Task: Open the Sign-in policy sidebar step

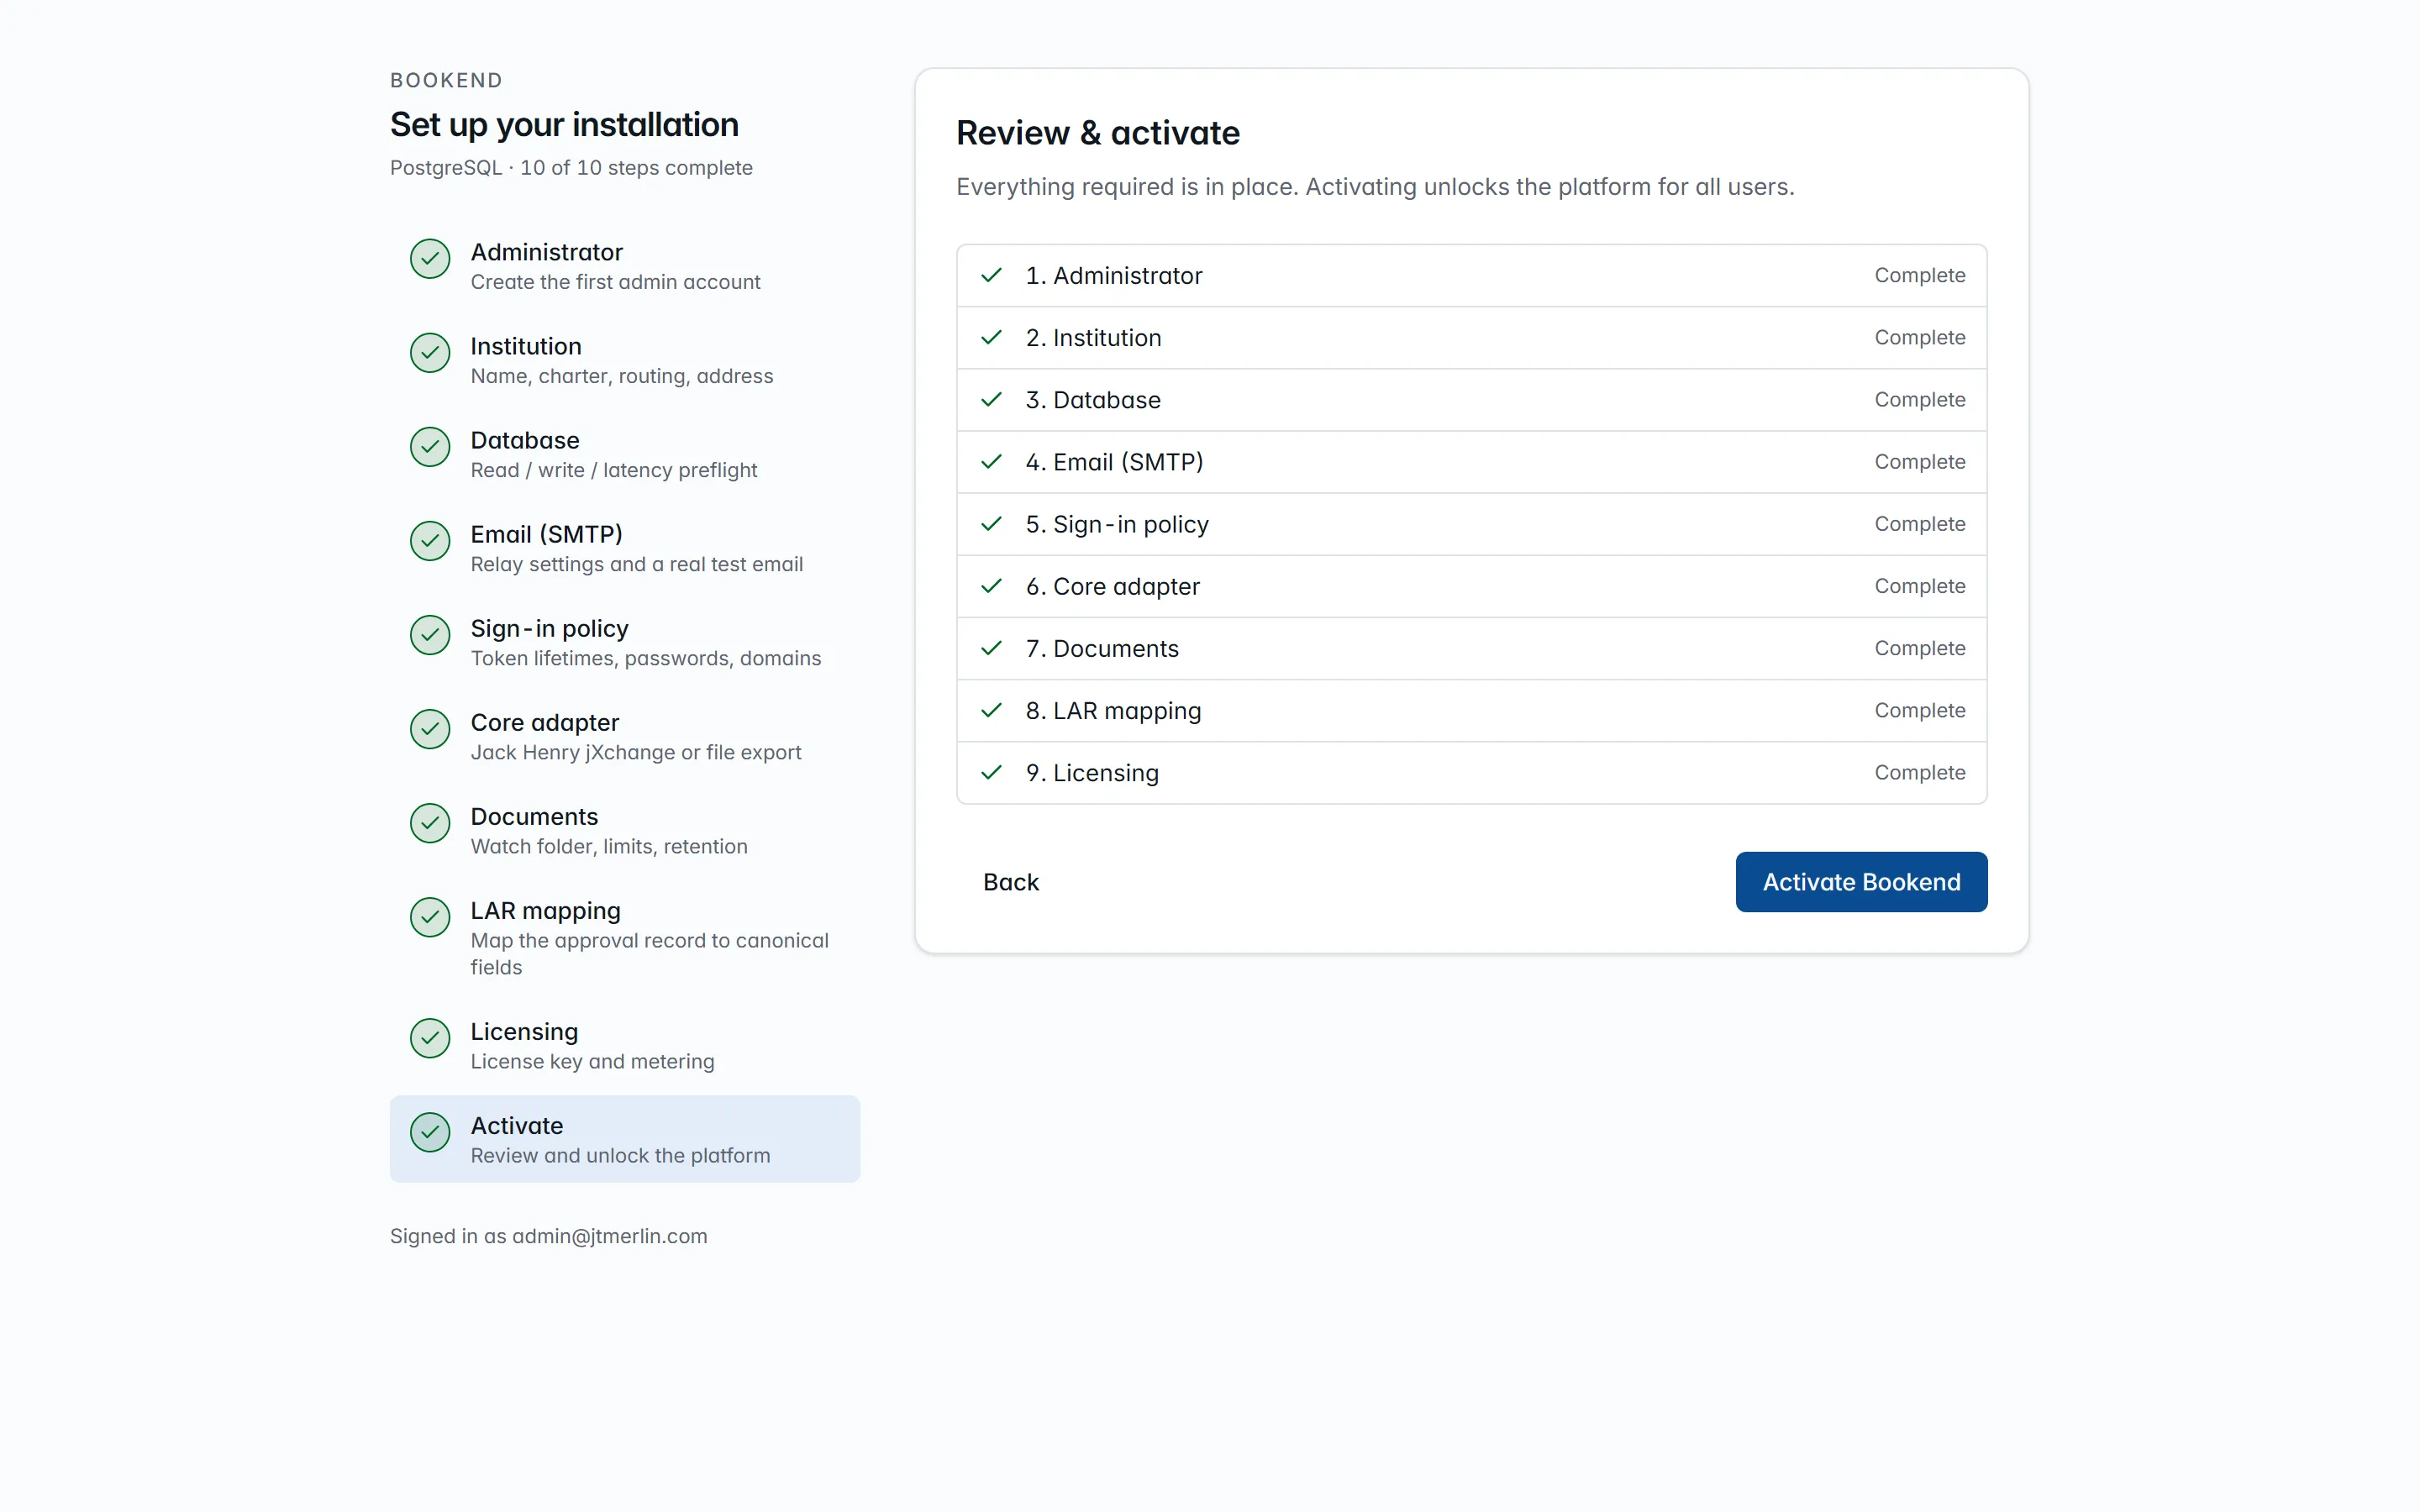Action: point(625,642)
